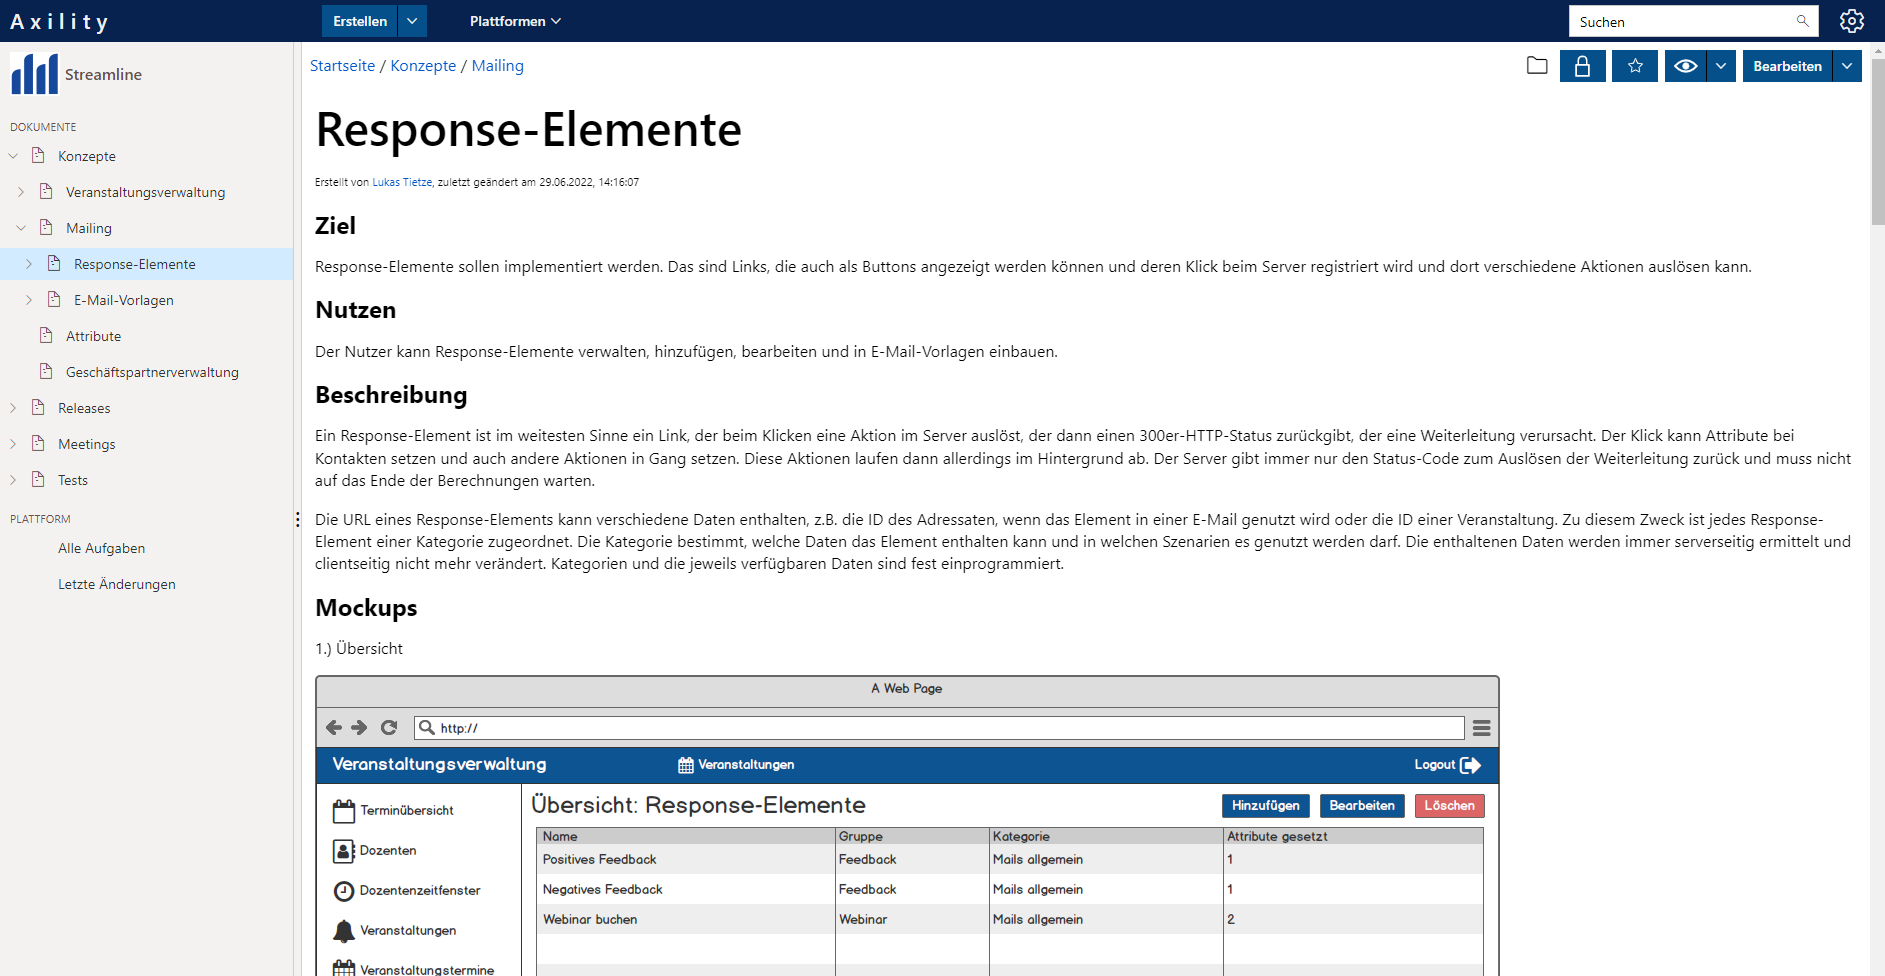
Task: Click the folder icon in page toolbar
Action: click(1537, 66)
